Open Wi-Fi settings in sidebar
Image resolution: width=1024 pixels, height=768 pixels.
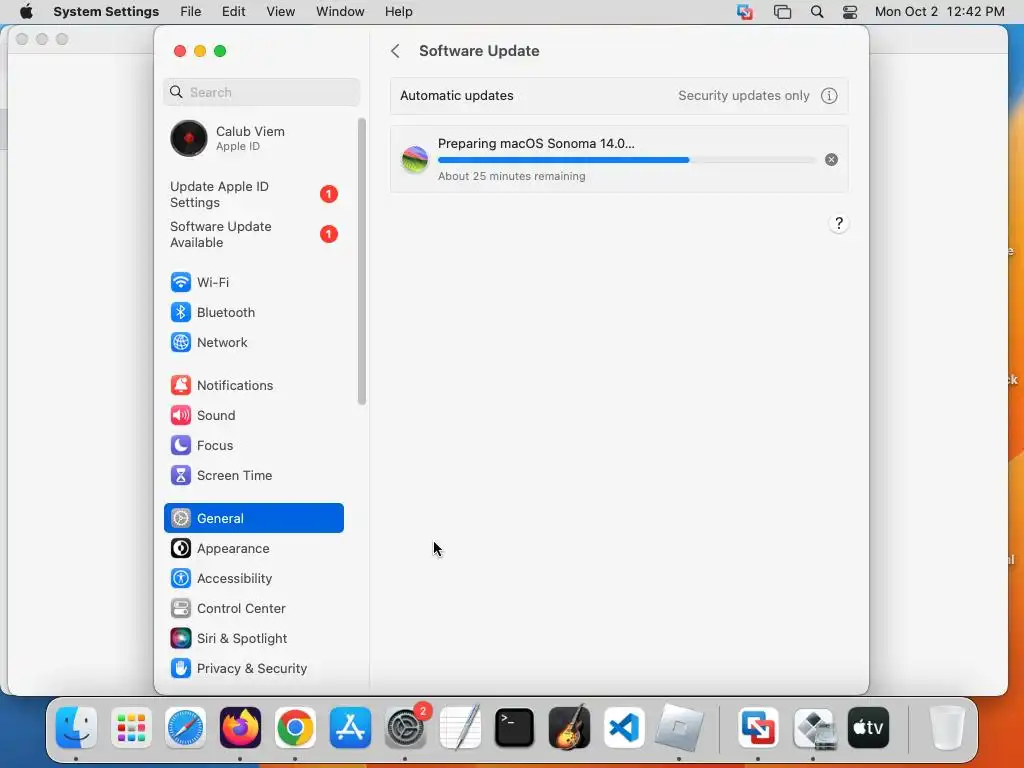(253, 282)
